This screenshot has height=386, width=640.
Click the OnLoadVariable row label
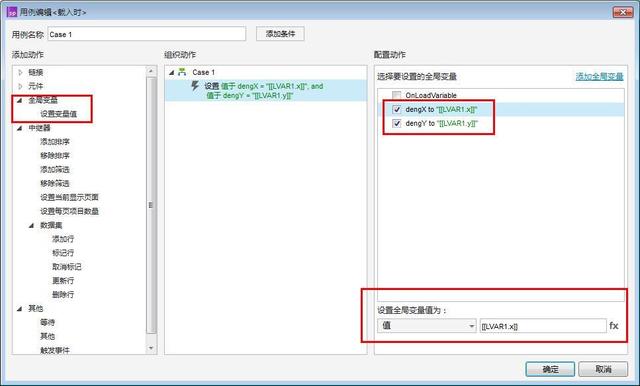click(431, 95)
